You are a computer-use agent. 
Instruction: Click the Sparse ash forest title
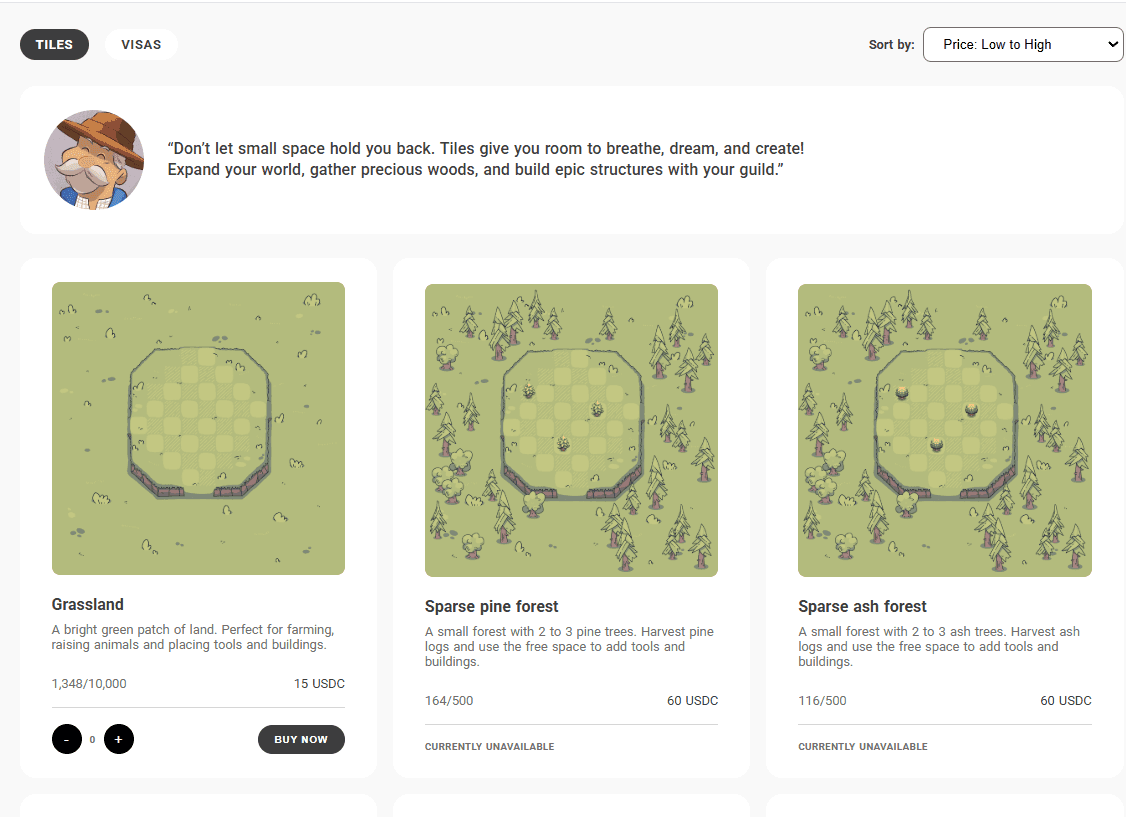(x=862, y=606)
